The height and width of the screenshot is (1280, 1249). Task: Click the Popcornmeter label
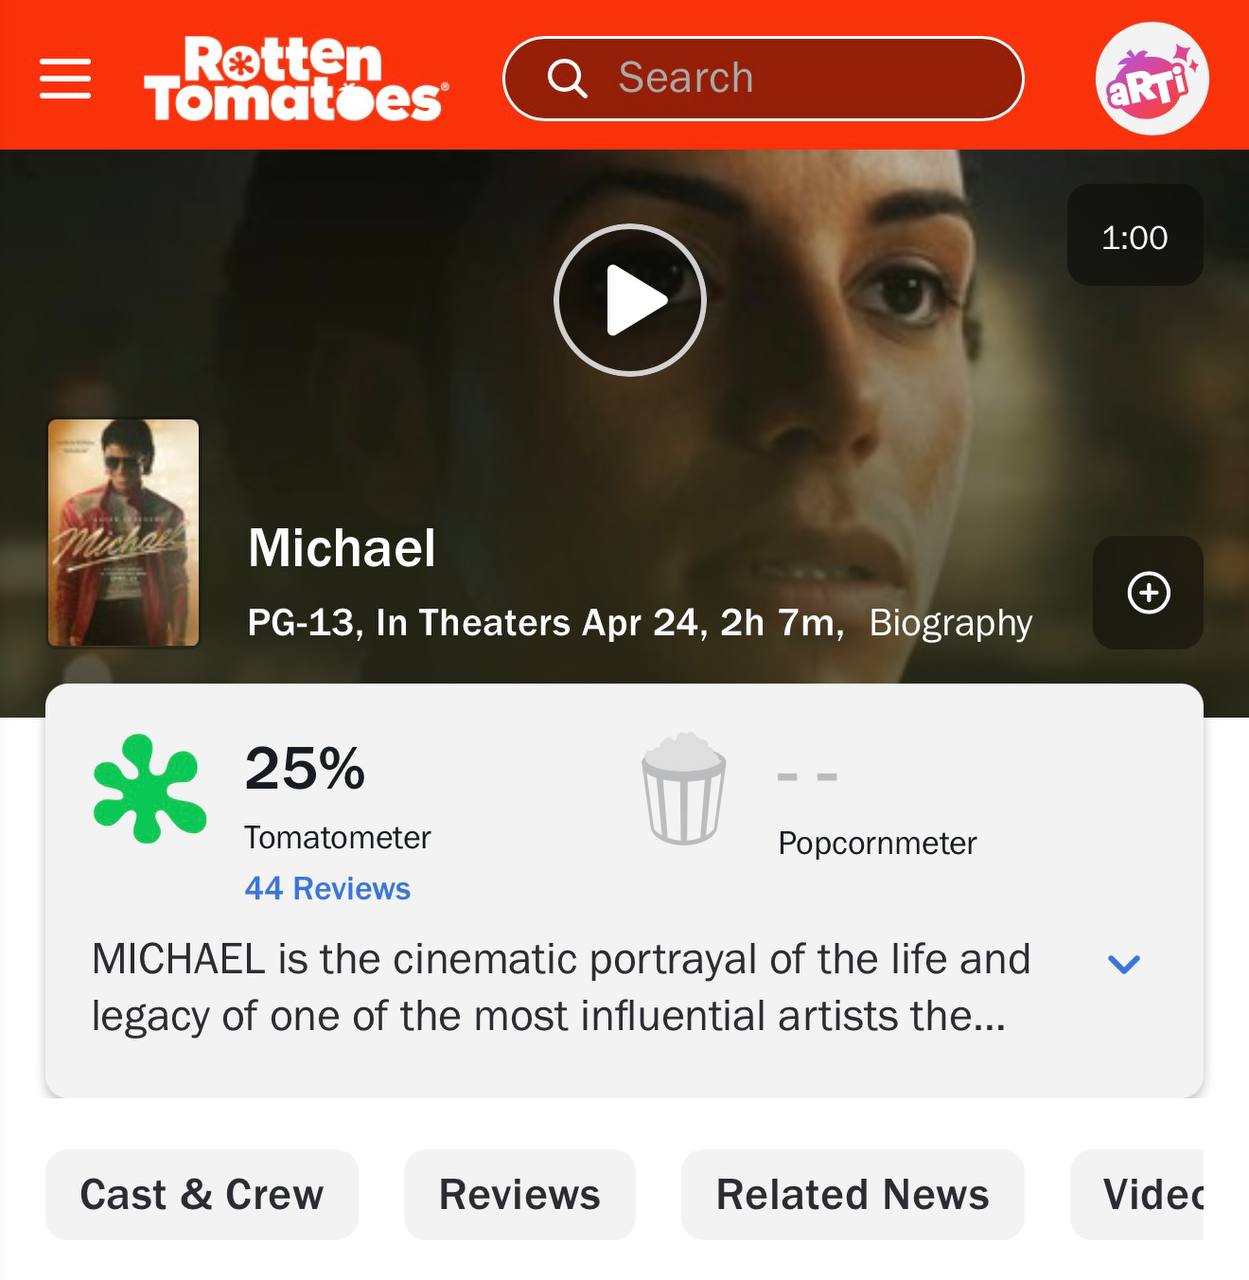click(x=877, y=843)
